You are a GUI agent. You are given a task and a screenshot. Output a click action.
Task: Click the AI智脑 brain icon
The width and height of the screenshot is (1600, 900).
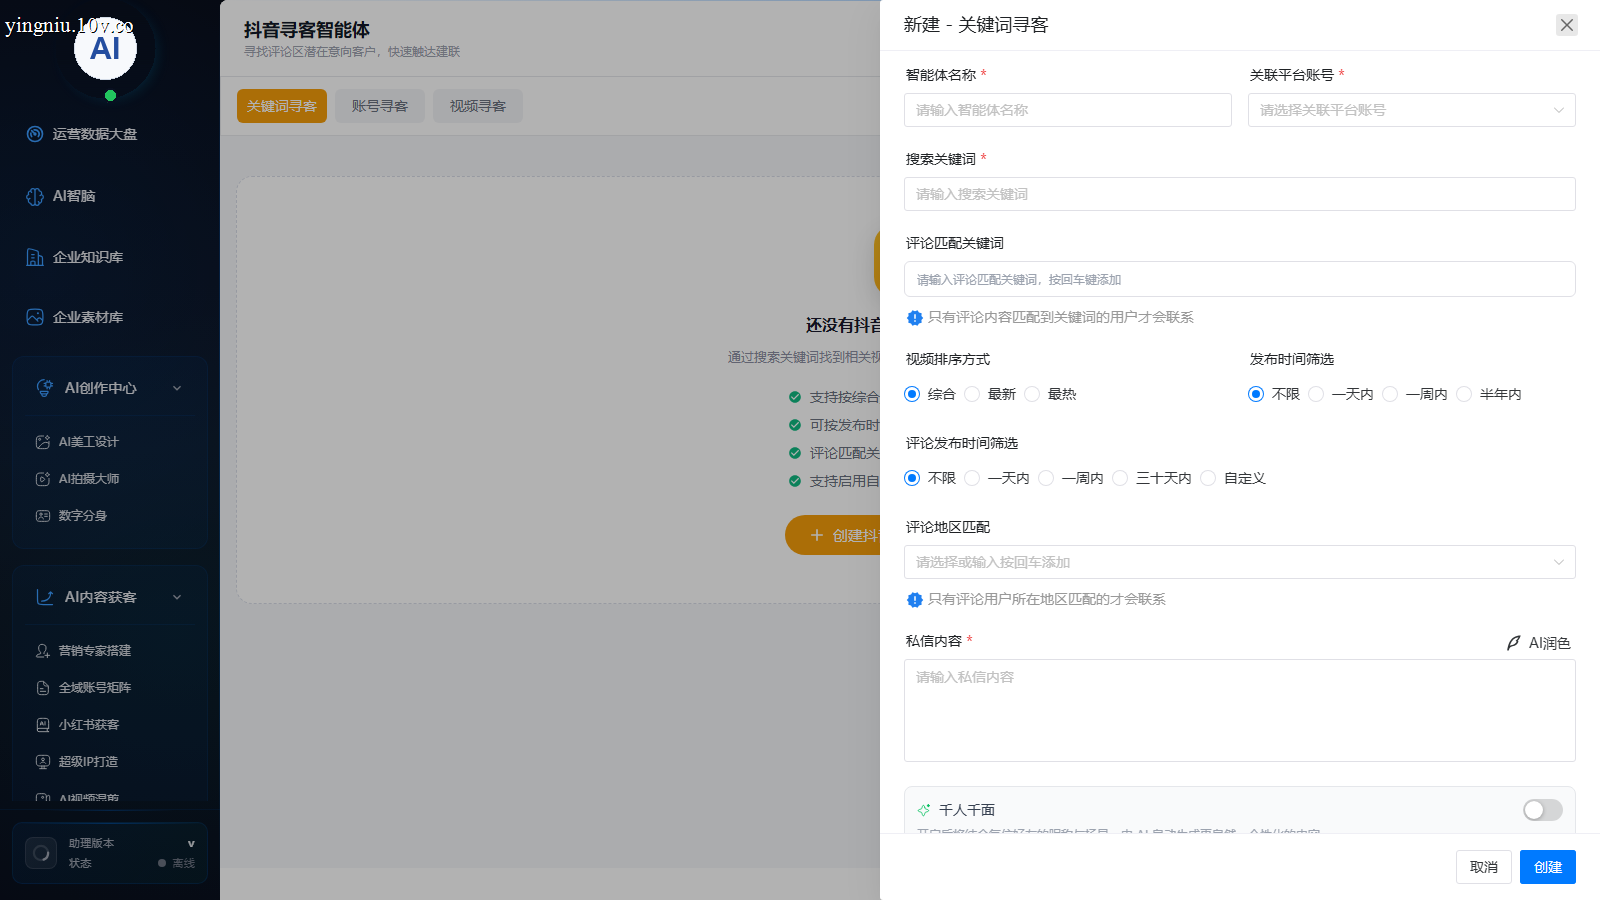pos(35,196)
